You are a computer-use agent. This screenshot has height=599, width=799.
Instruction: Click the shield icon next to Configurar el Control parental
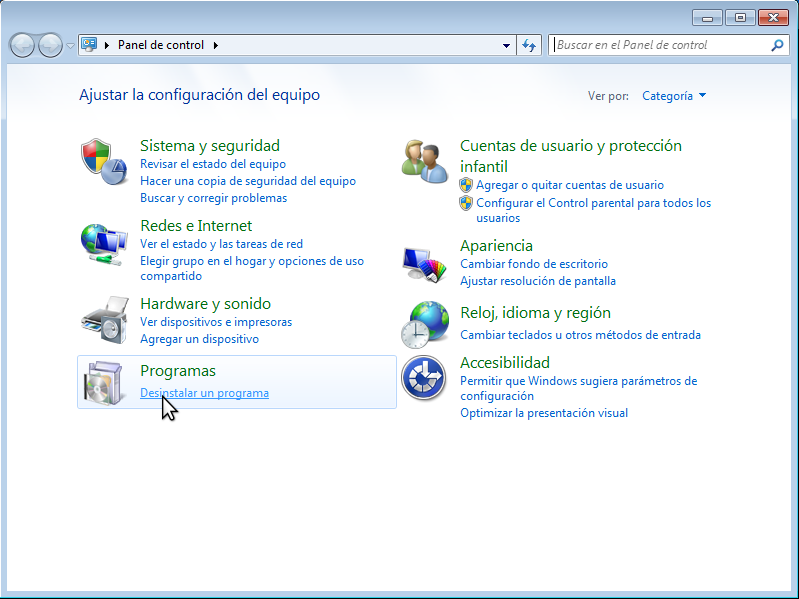click(x=466, y=203)
